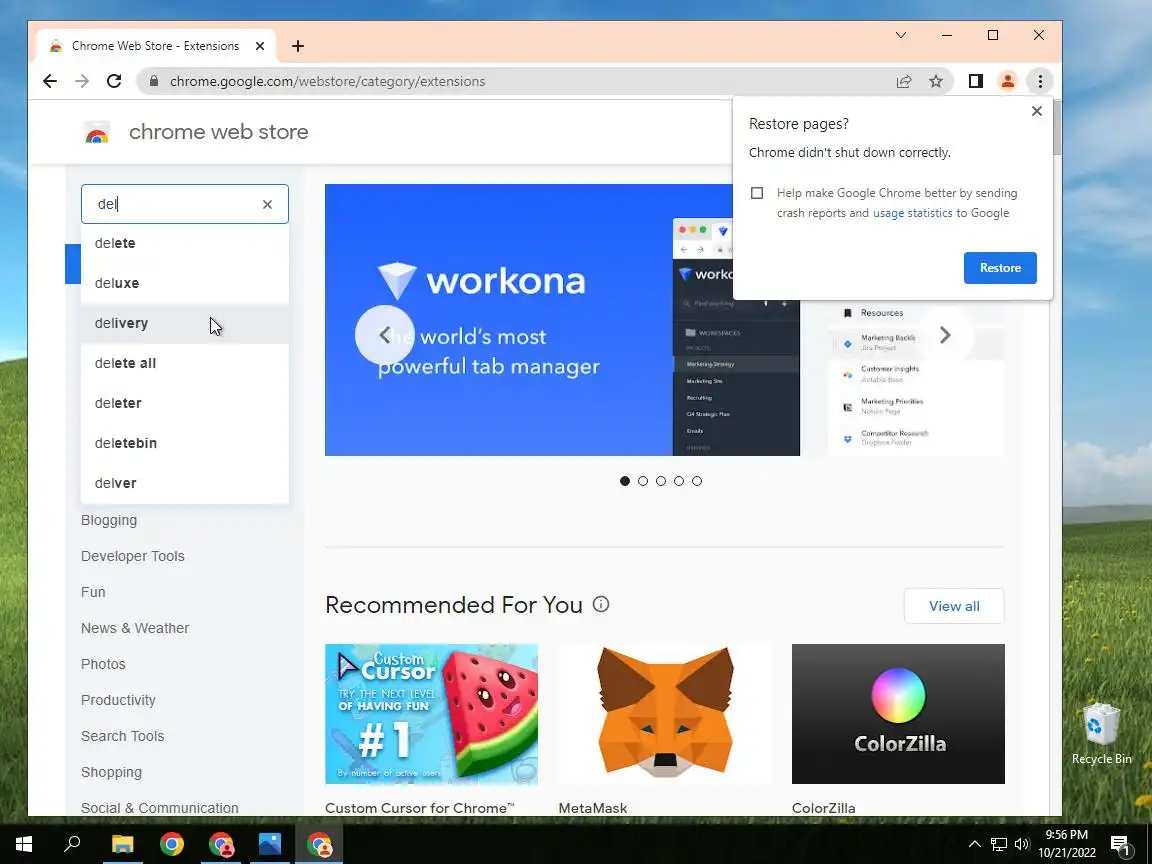Enable sending crash reports checkbox
1152x864 pixels.
[x=757, y=193]
